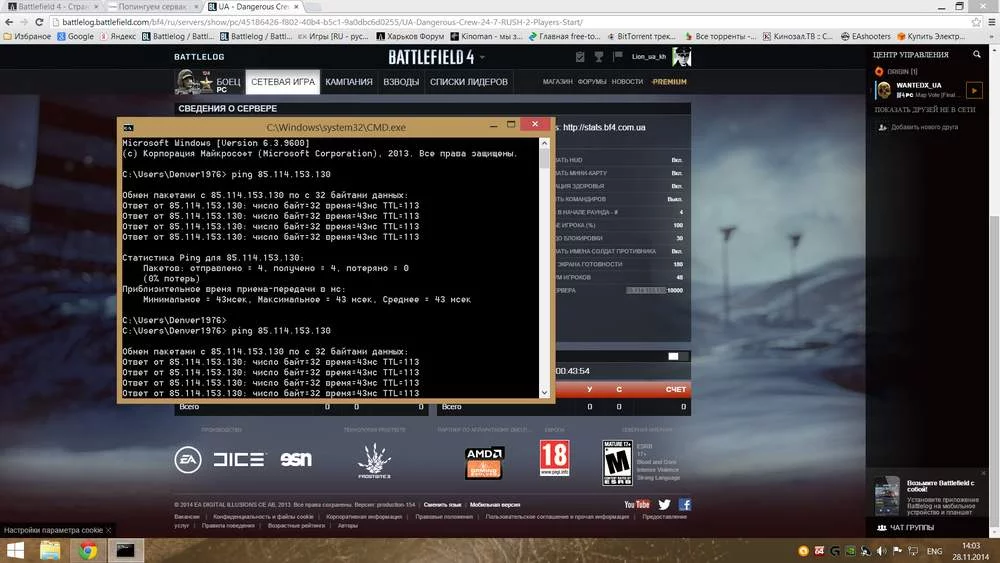Click the ФОРУМЫ link

pyautogui.click(x=592, y=82)
